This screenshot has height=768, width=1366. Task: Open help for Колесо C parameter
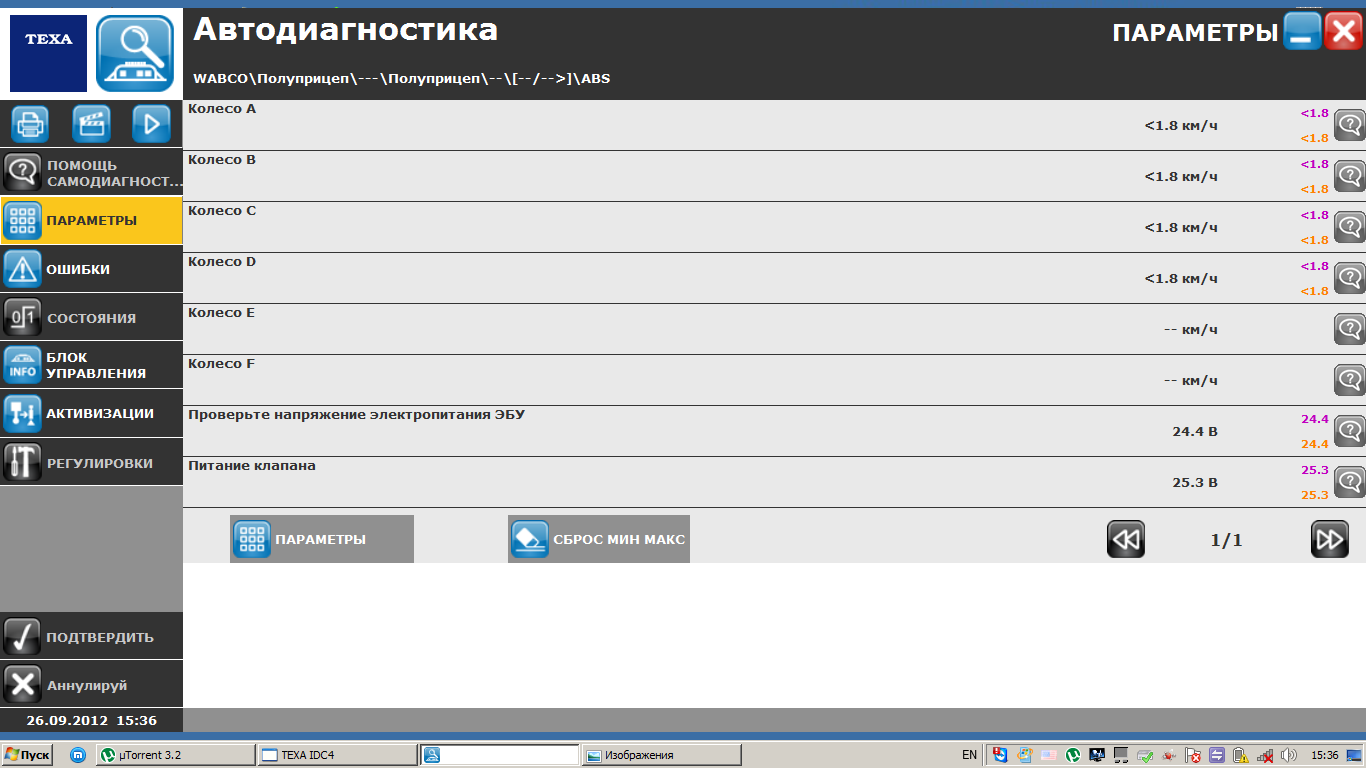[1349, 227]
